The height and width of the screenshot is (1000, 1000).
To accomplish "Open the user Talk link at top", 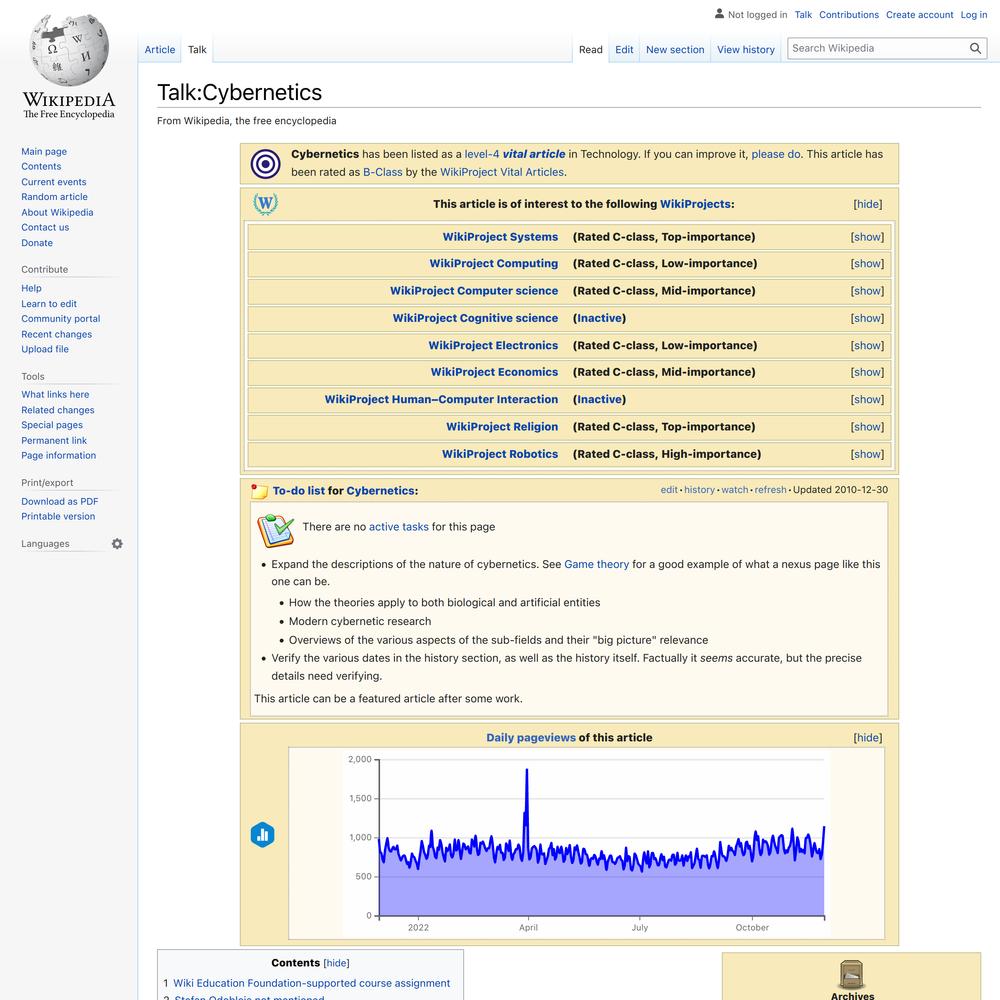I will click(x=803, y=15).
